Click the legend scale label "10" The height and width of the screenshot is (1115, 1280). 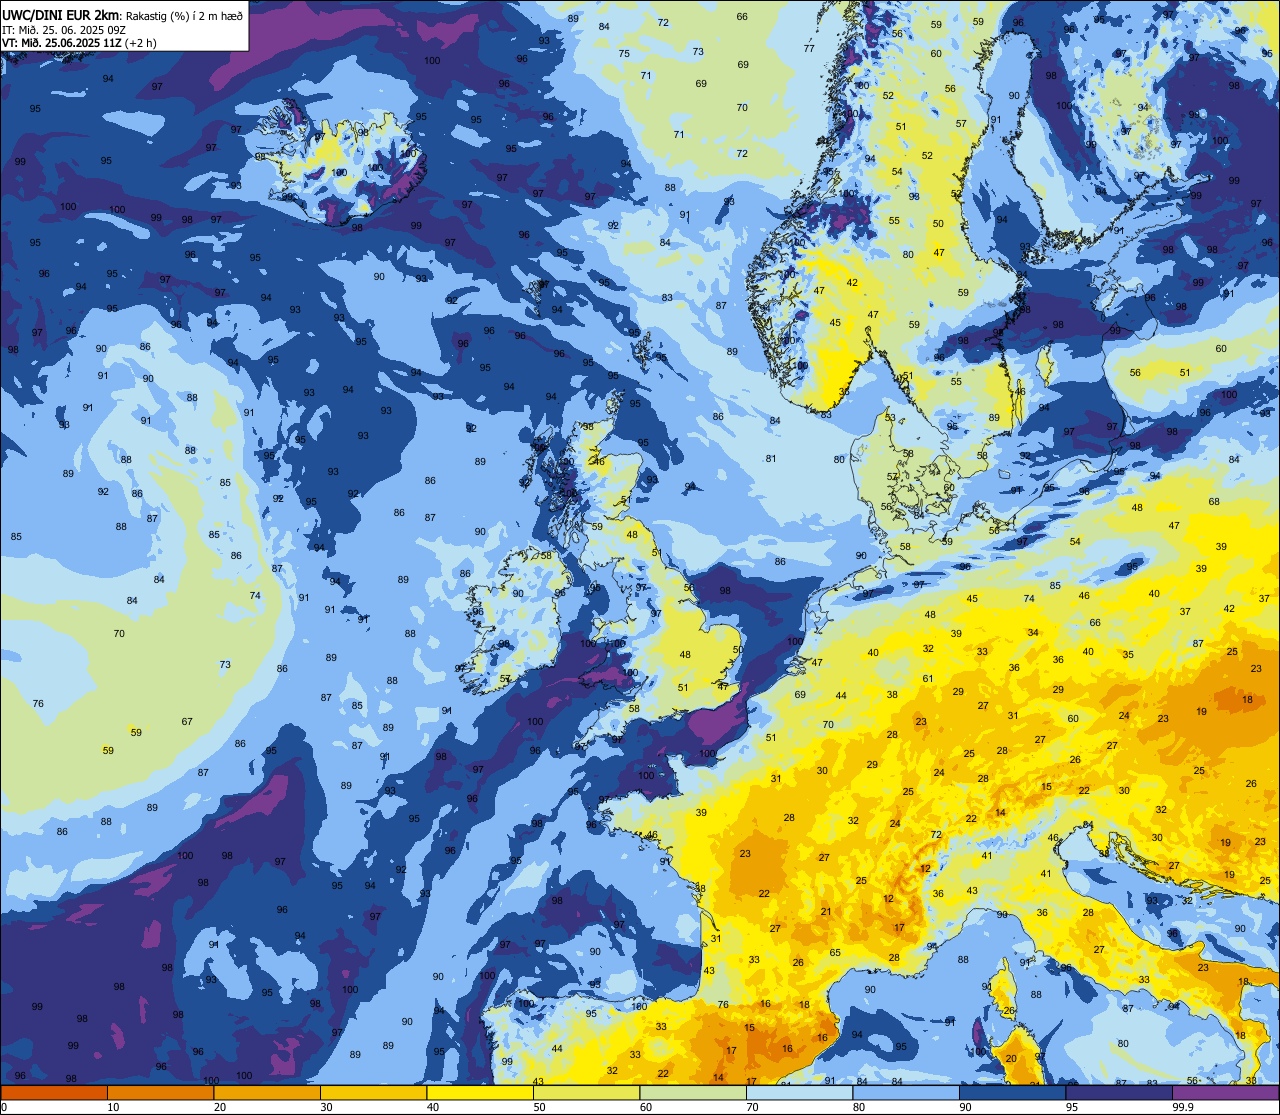pos(113,1107)
